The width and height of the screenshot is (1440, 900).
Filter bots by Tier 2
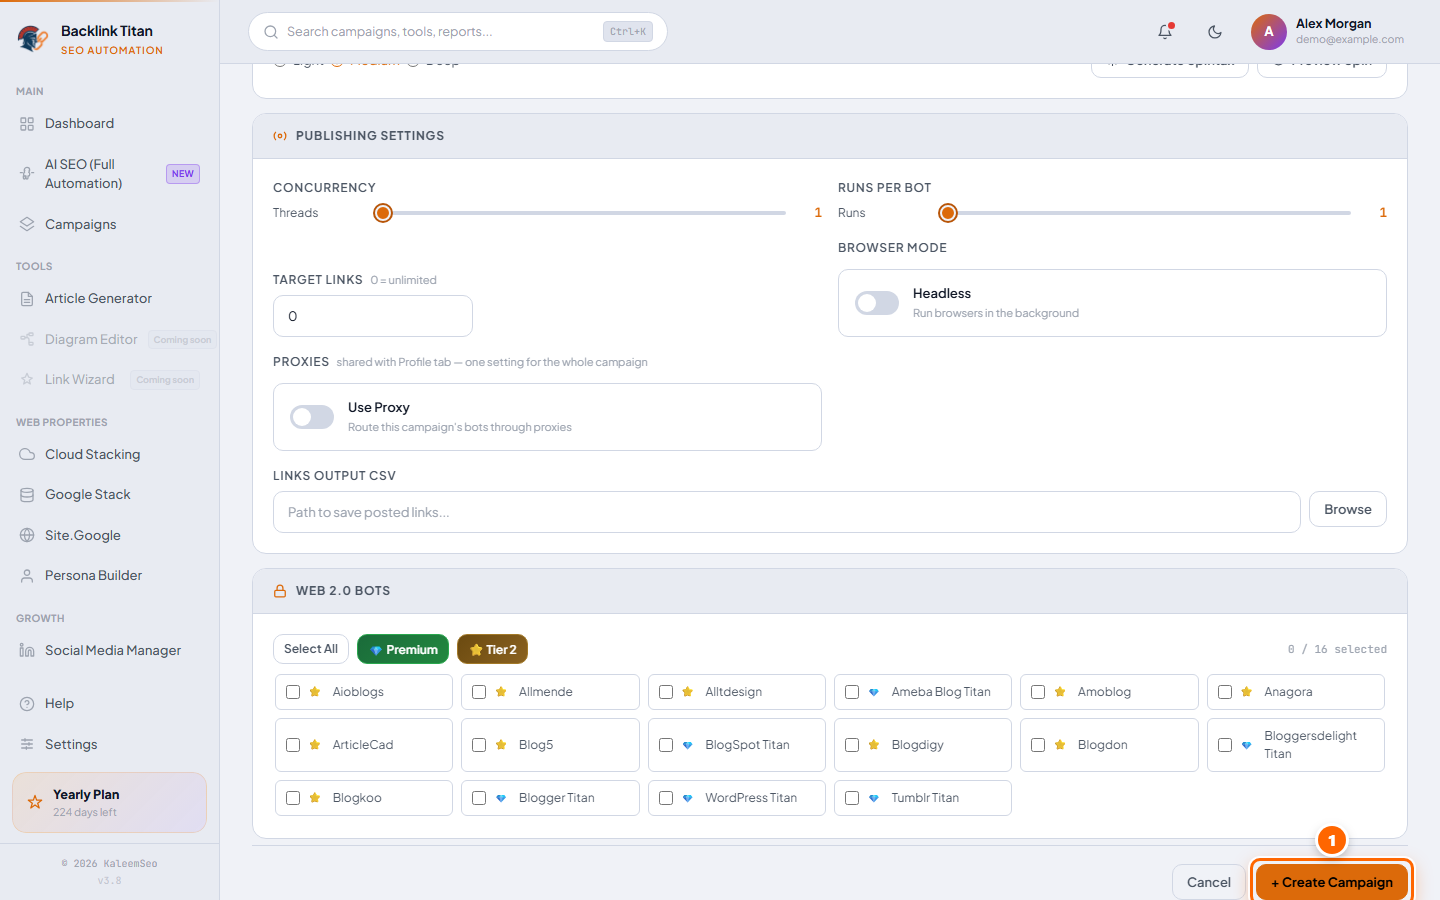(492, 649)
